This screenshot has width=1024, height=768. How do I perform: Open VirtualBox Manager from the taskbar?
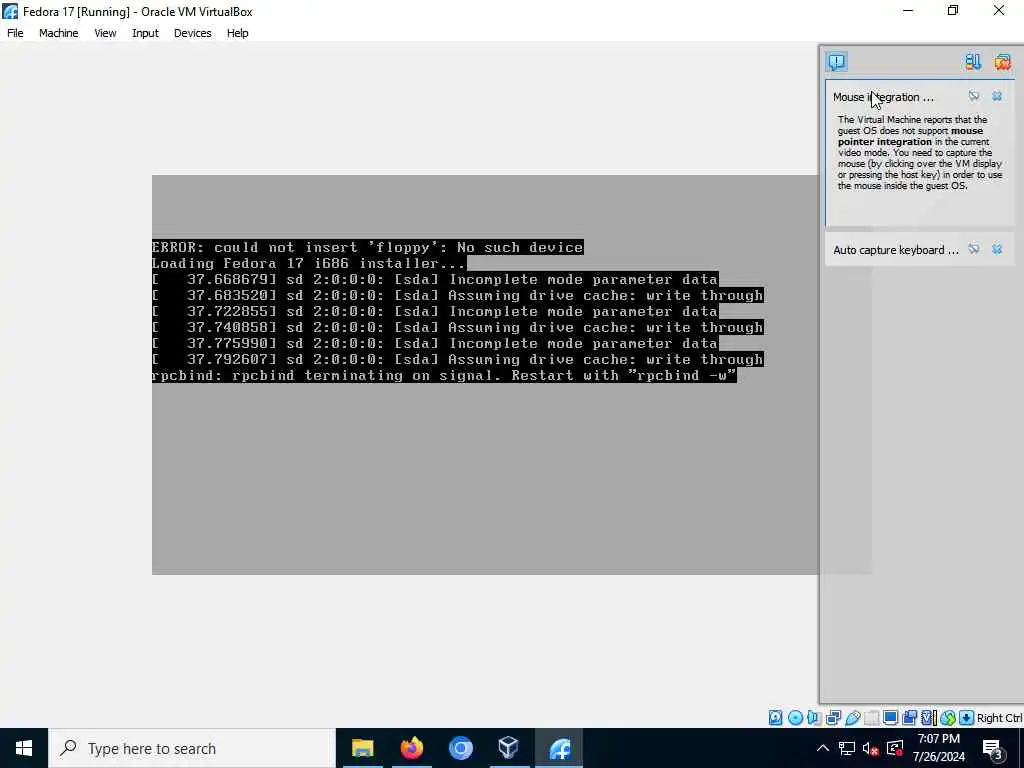(x=509, y=748)
